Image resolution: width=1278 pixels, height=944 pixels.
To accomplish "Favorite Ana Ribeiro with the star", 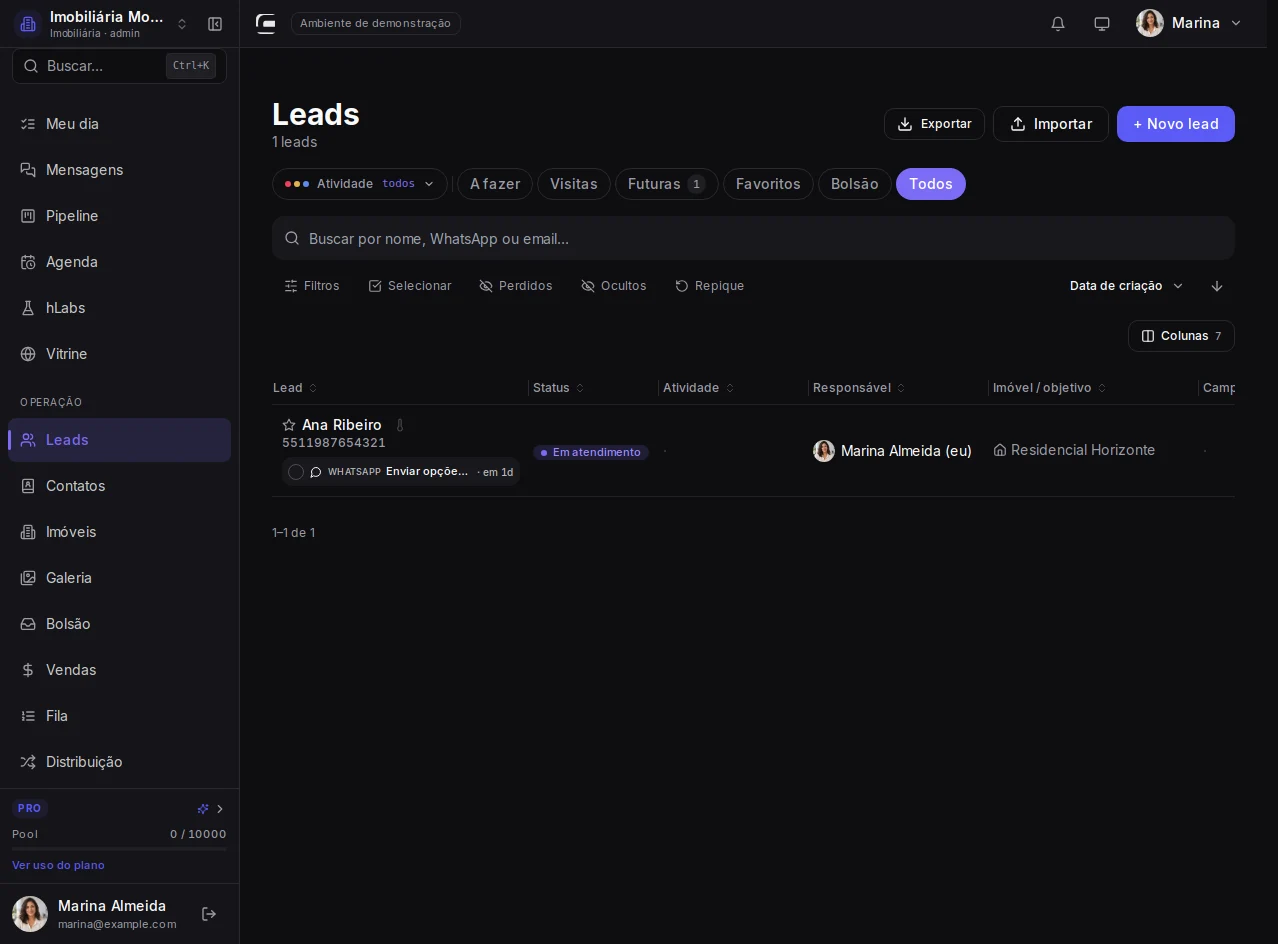I will pos(289,425).
